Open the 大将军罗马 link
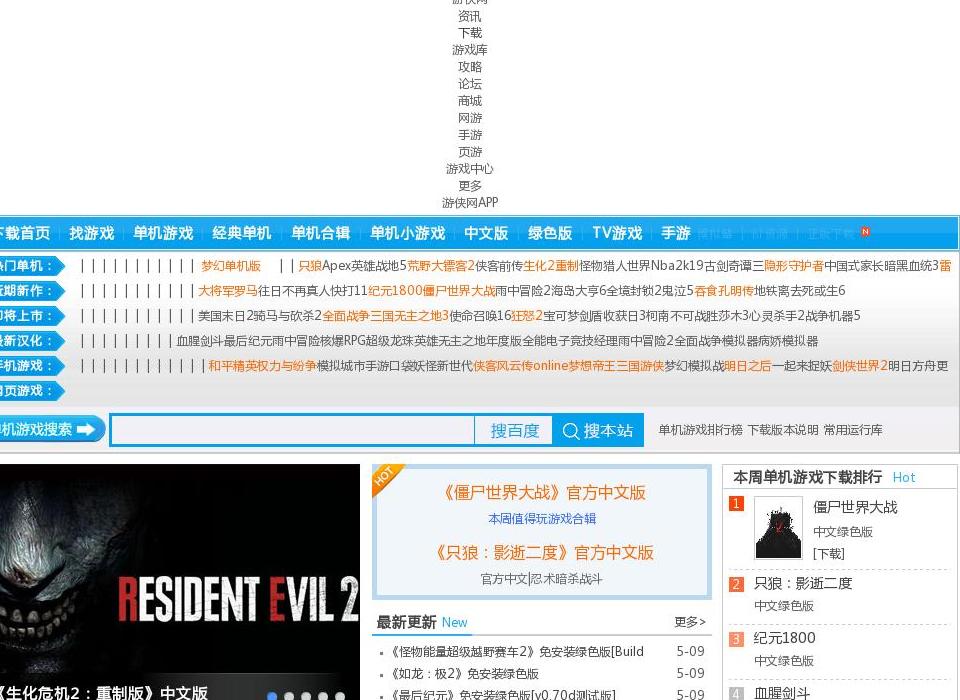 (228, 291)
